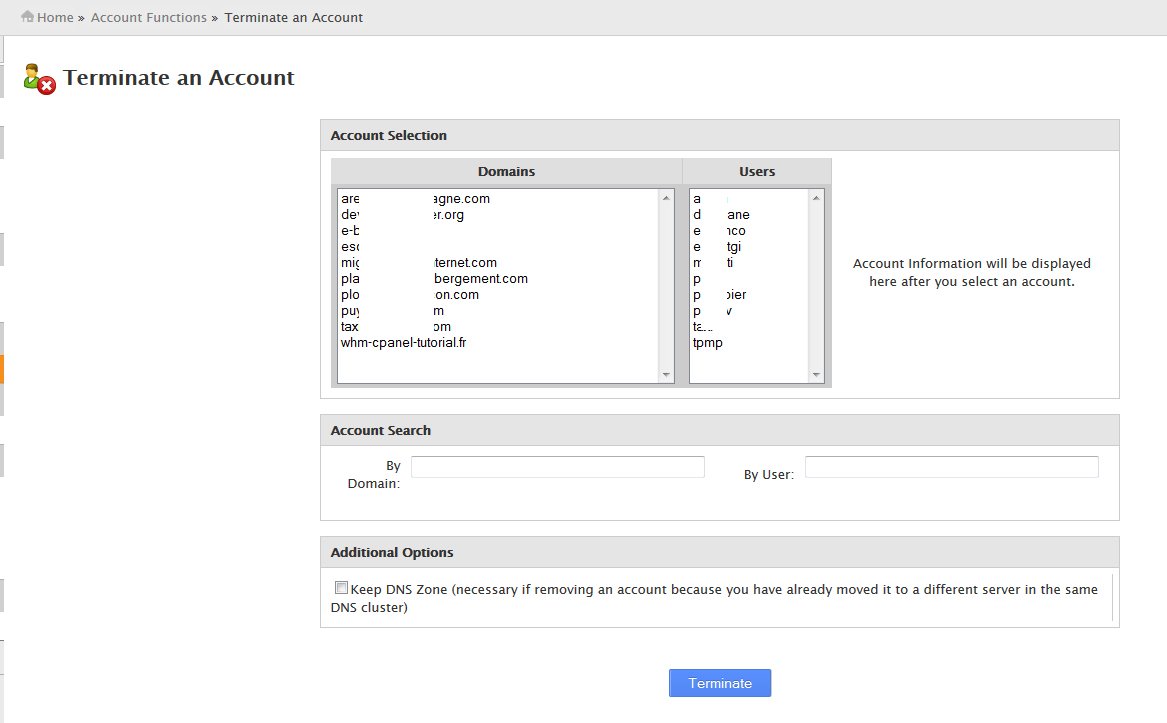Open the Home breadcrumb link
1167x723 pixels.
[55, 17]
